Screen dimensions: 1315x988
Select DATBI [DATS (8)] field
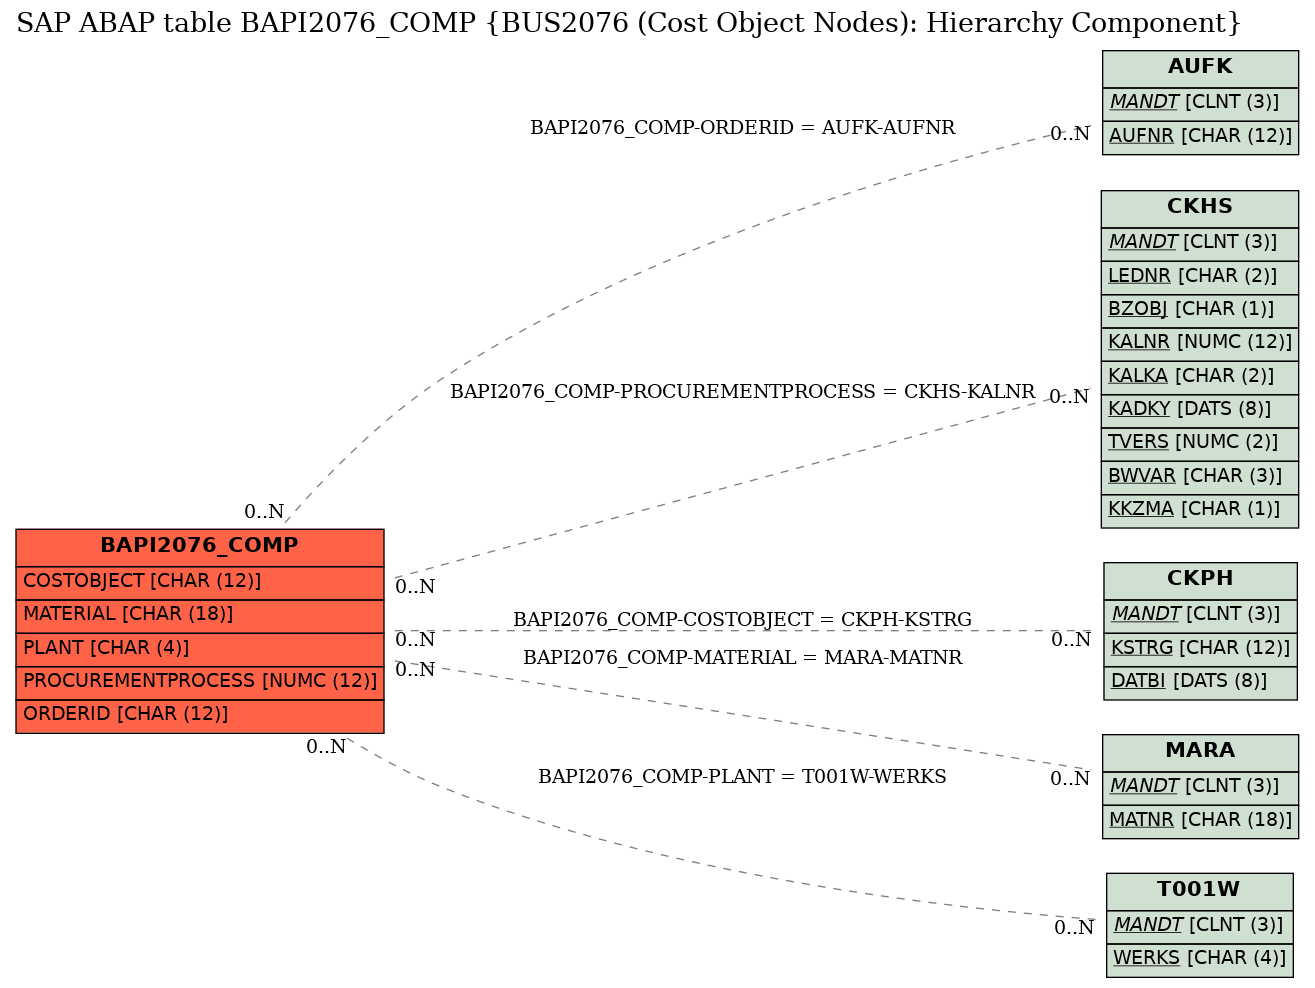(x=1200, y=682)
